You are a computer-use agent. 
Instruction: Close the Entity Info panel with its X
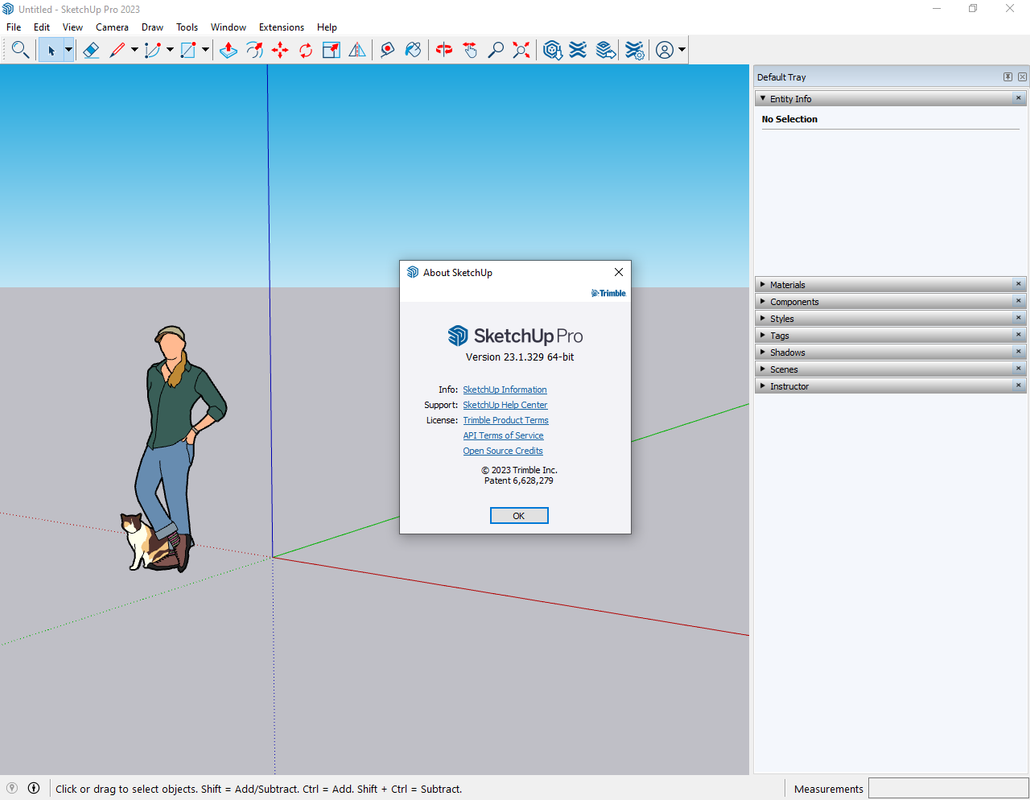1019,98
